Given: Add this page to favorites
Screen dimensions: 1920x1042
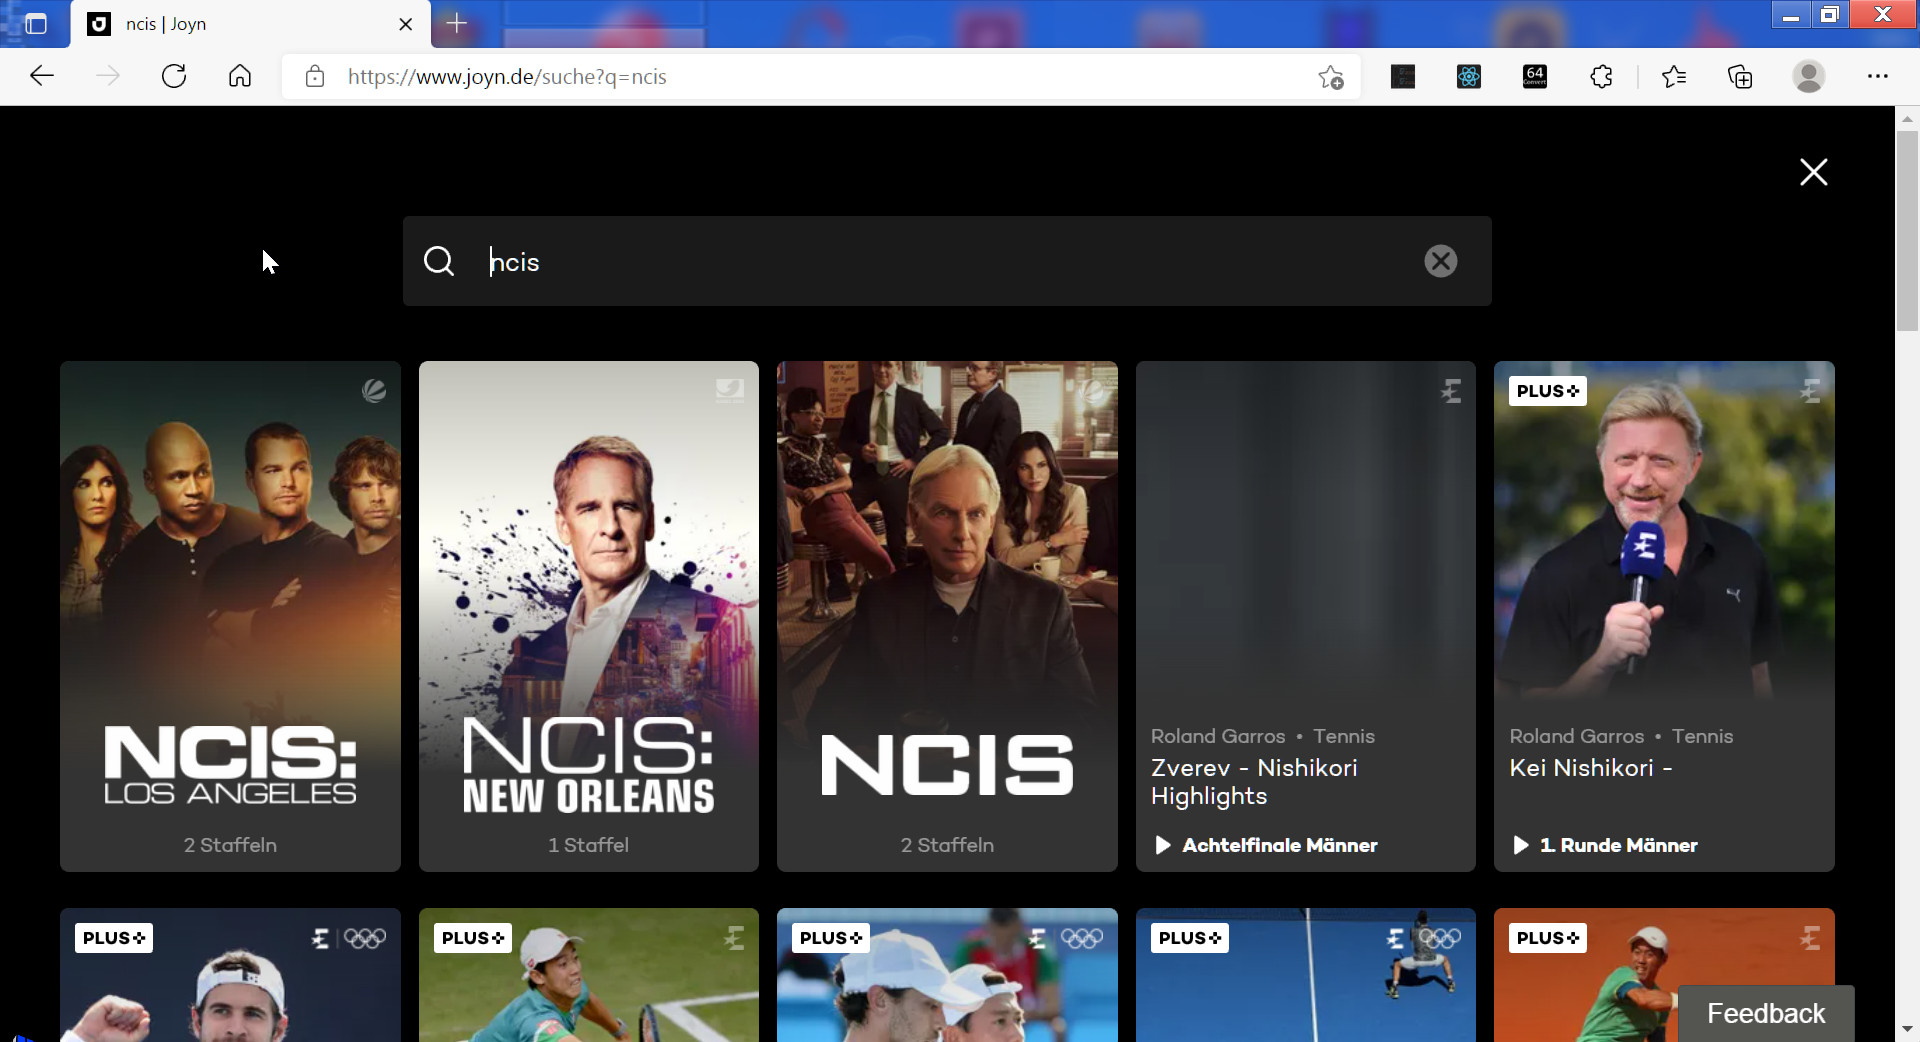Looking at the screenshot, I should pyautogui.click(x=1331, y=77).
